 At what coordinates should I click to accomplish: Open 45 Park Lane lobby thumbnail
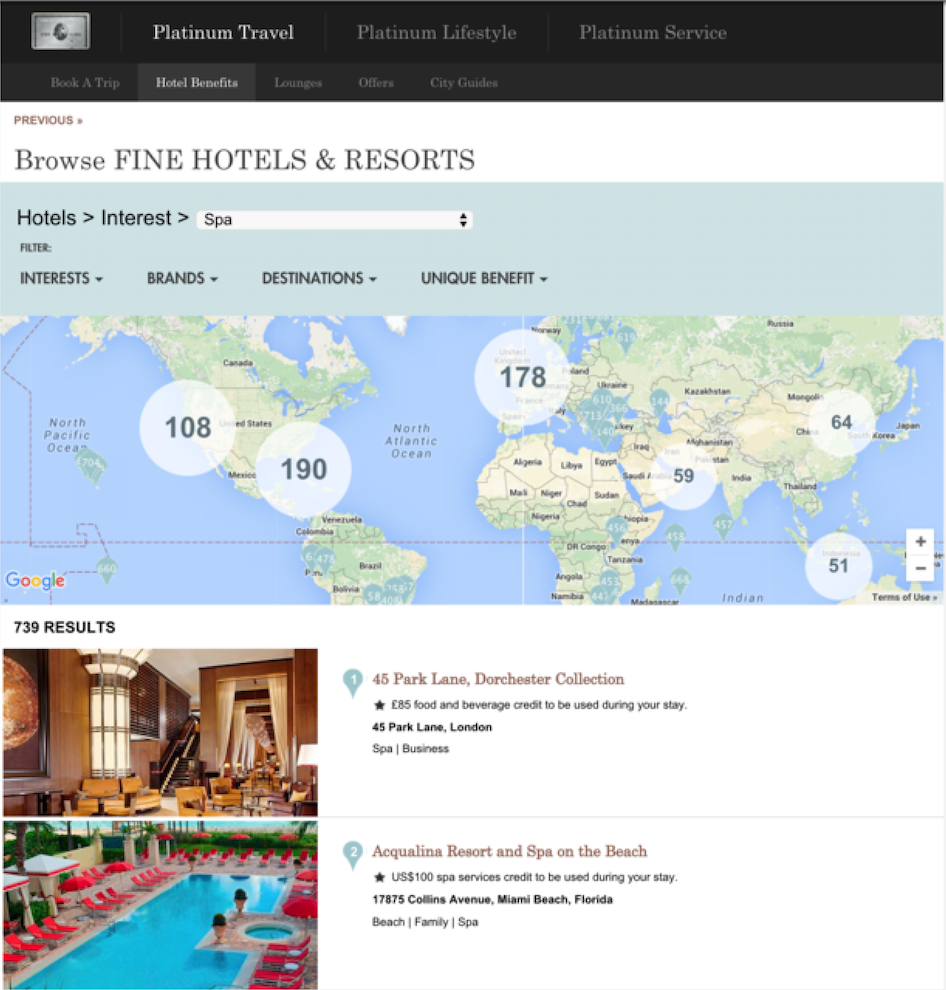tap(160, 732)
